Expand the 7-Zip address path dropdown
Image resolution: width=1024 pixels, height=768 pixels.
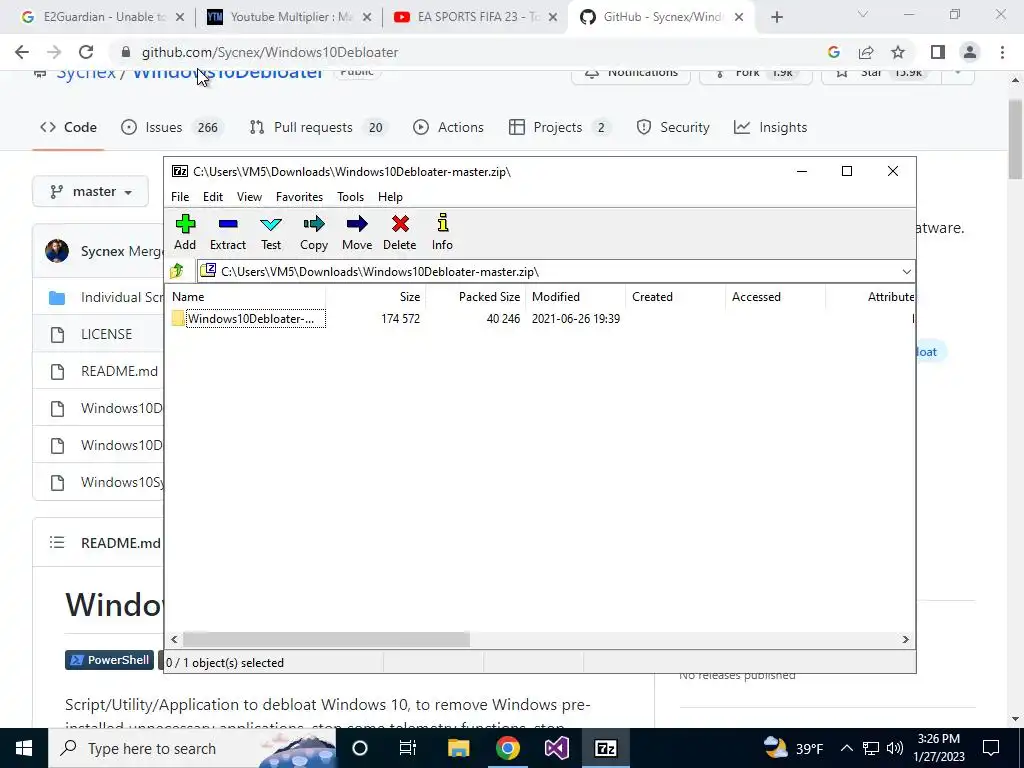[x=906, y=272]
